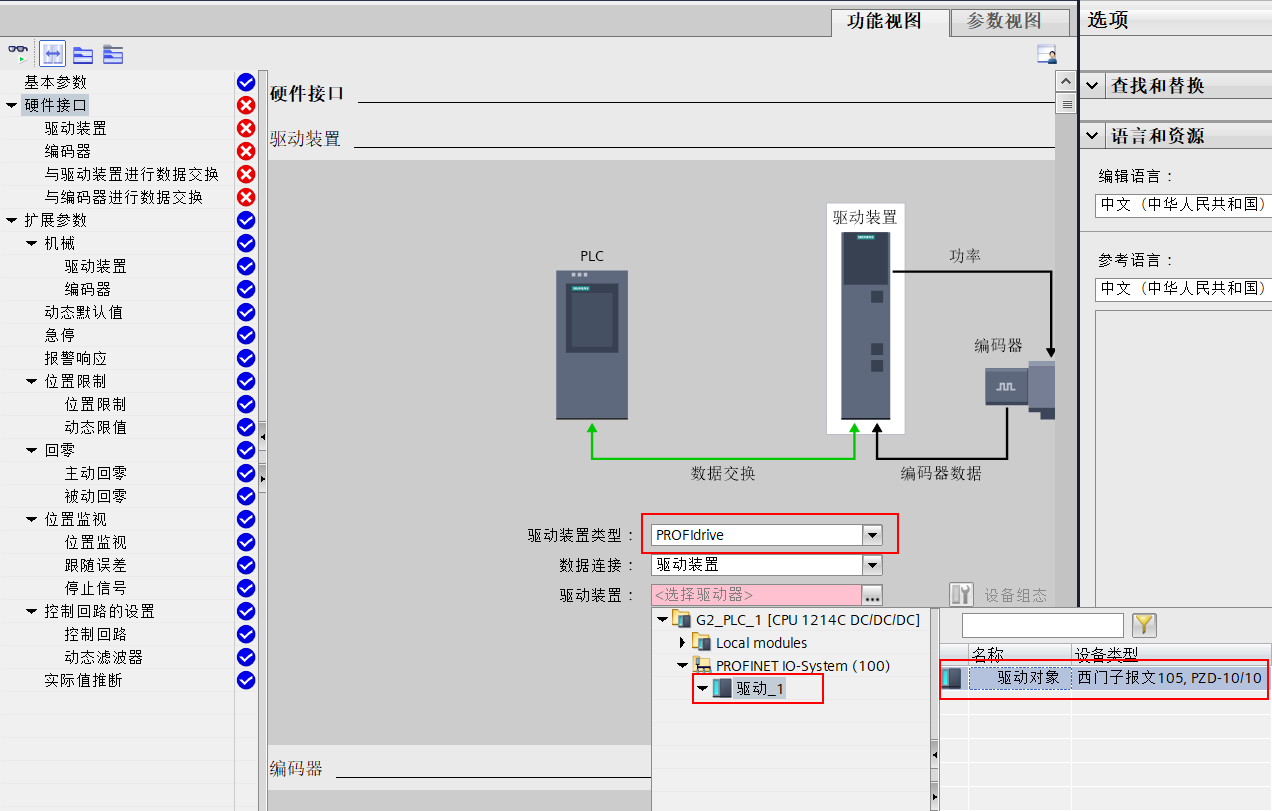Open the PROFIdrive 驱动装置类型 dropdown
This screenshot has width=1272, height=811.
click(871, 535)
